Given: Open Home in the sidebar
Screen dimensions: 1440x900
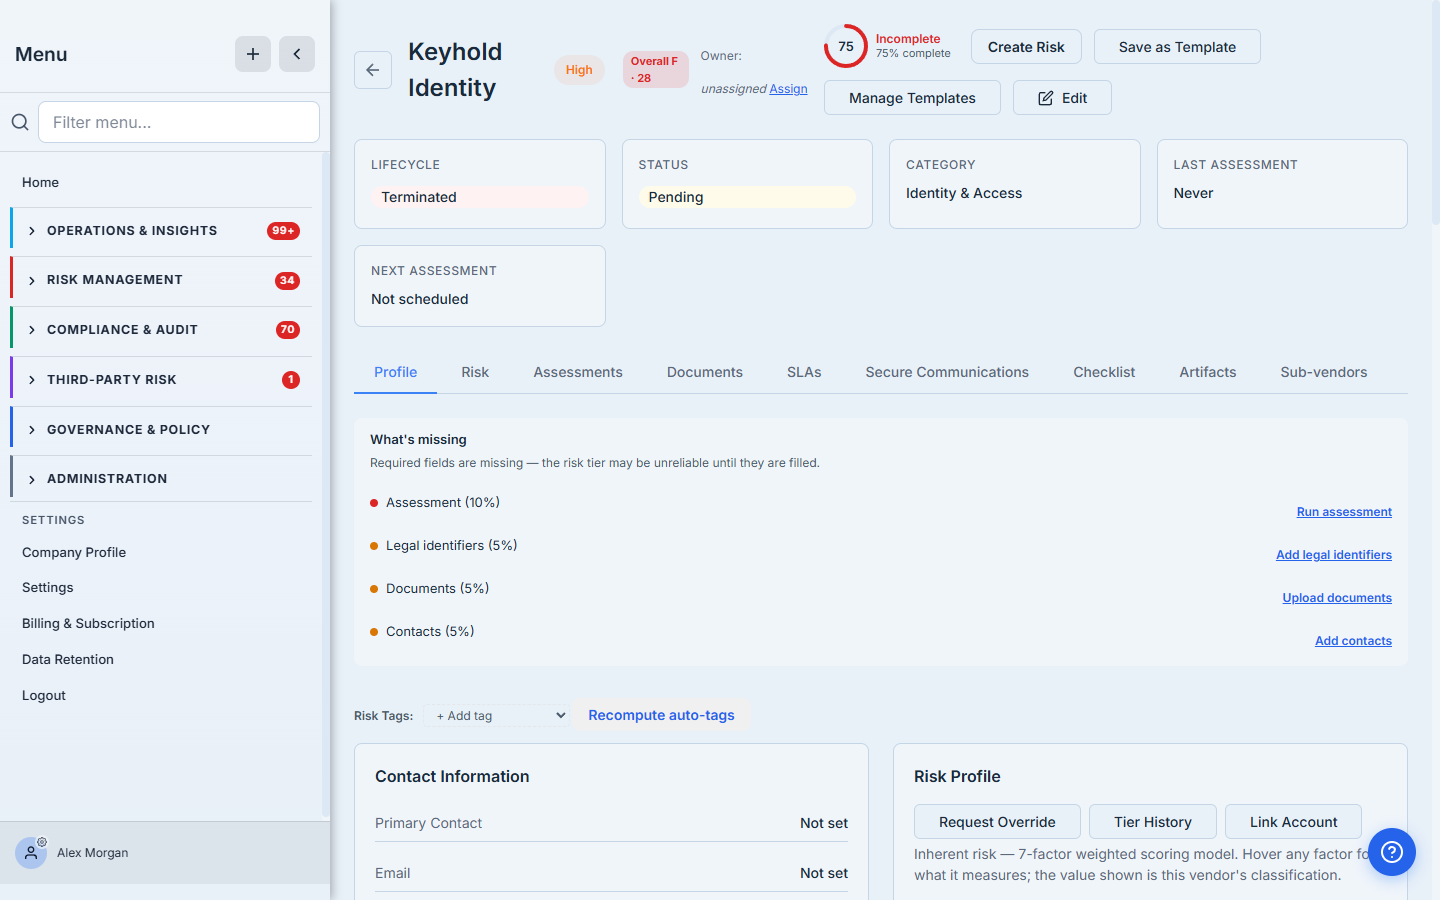Looking at the screenshot, I should tap(40, 182).
